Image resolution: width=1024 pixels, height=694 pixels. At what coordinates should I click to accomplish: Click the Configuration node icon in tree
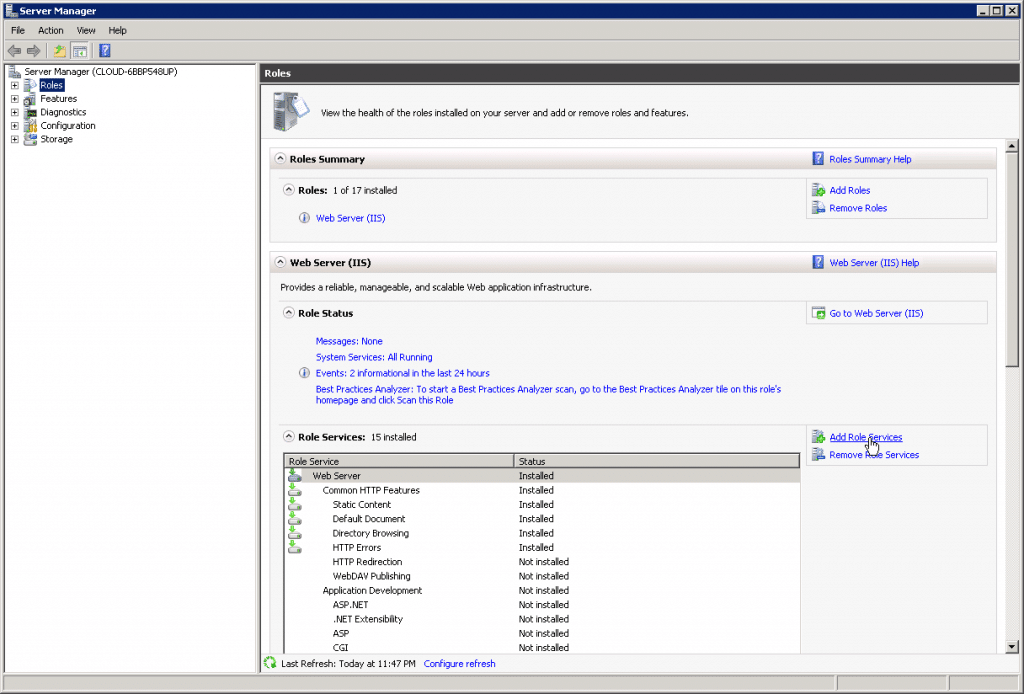pos(30,126)
